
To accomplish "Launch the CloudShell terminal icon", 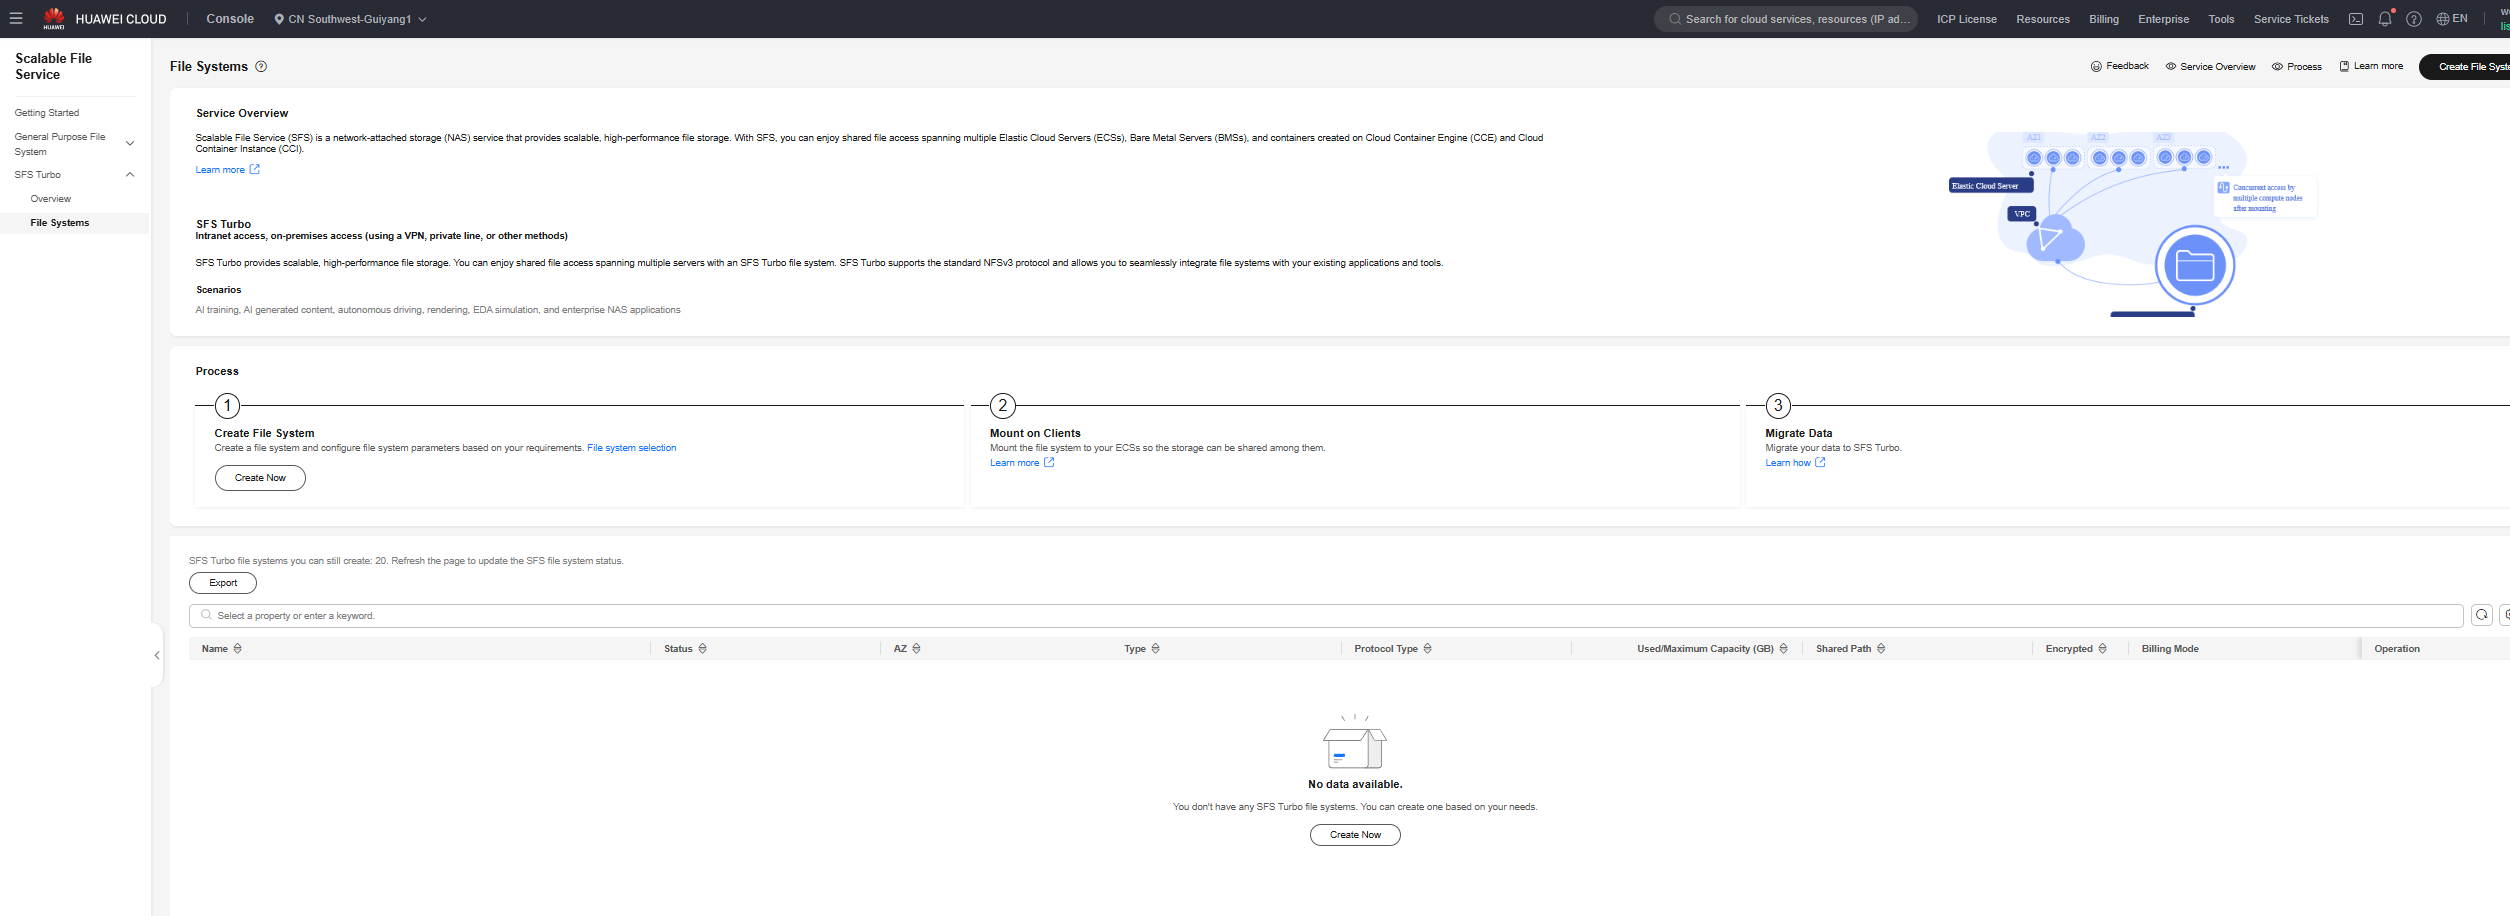I will (x=2356, y=19).
